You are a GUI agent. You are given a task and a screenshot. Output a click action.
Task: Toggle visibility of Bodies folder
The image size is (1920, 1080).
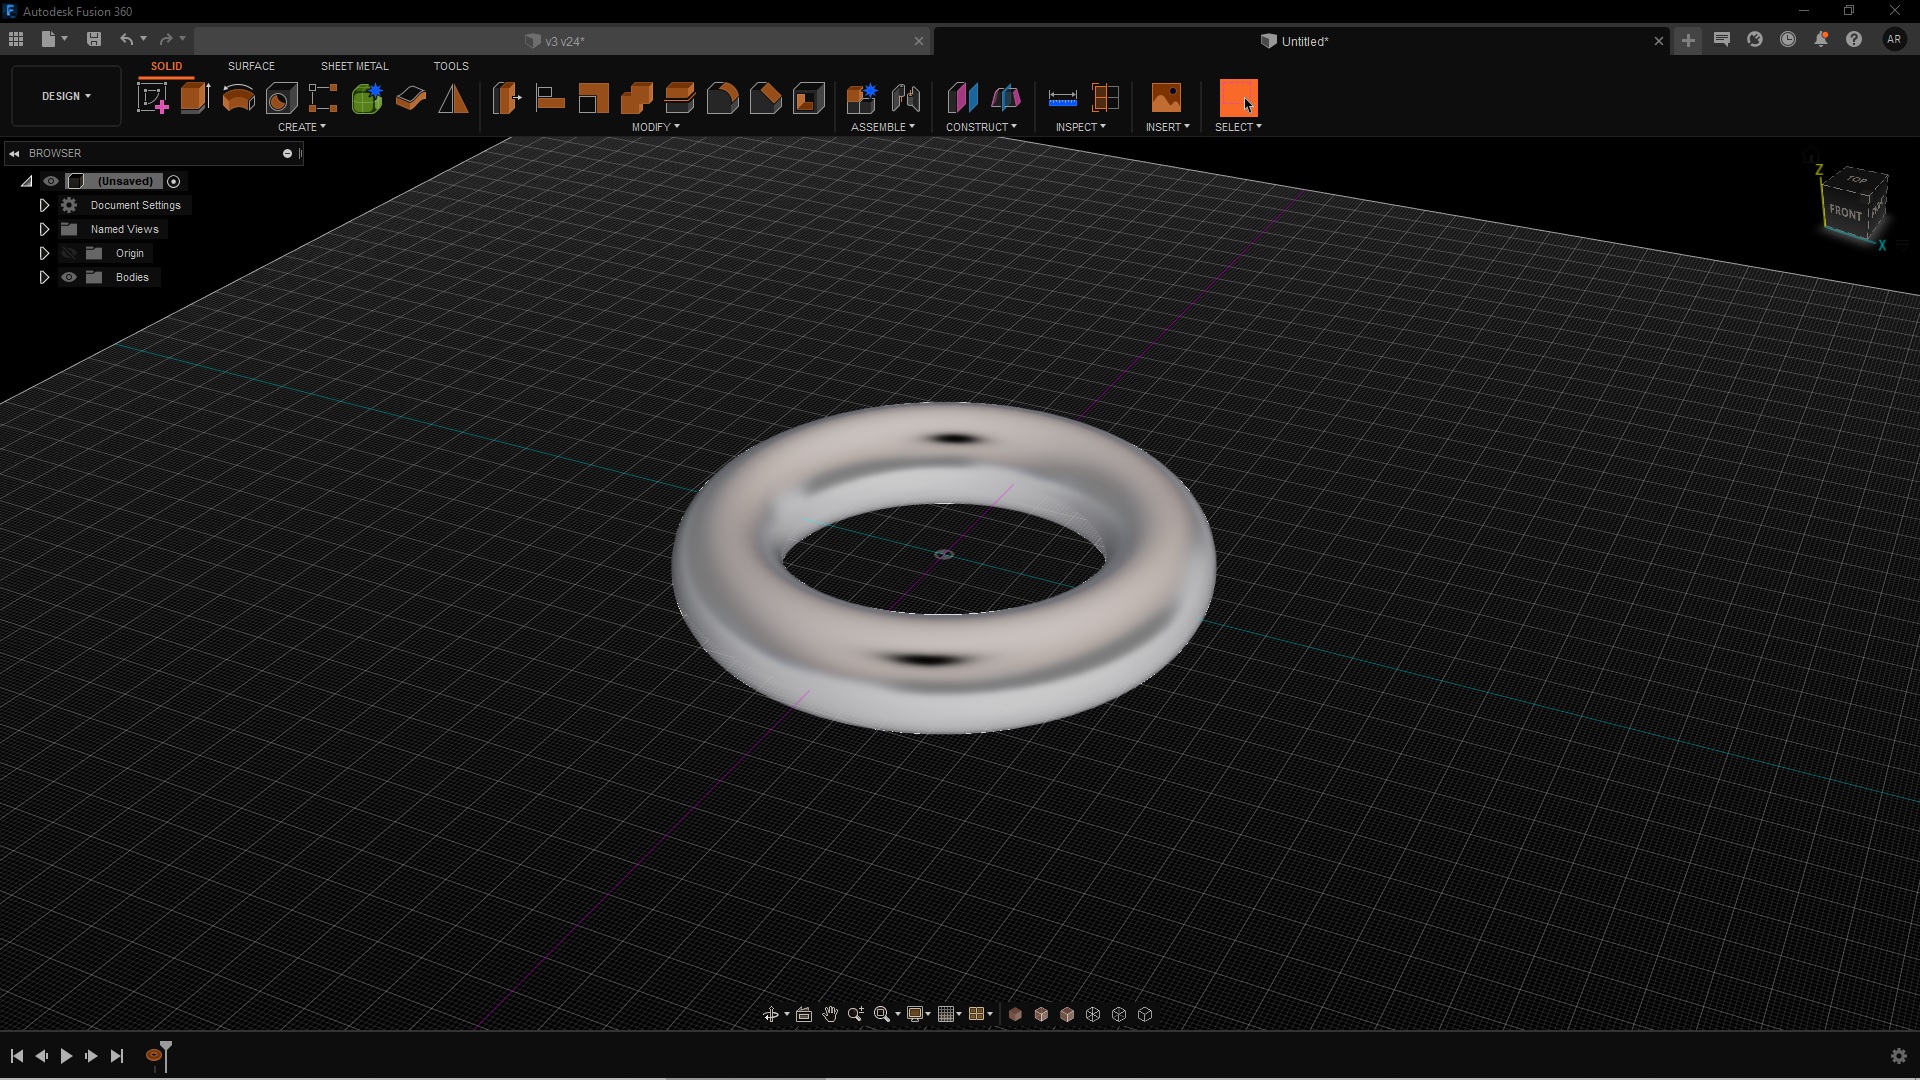69,277
